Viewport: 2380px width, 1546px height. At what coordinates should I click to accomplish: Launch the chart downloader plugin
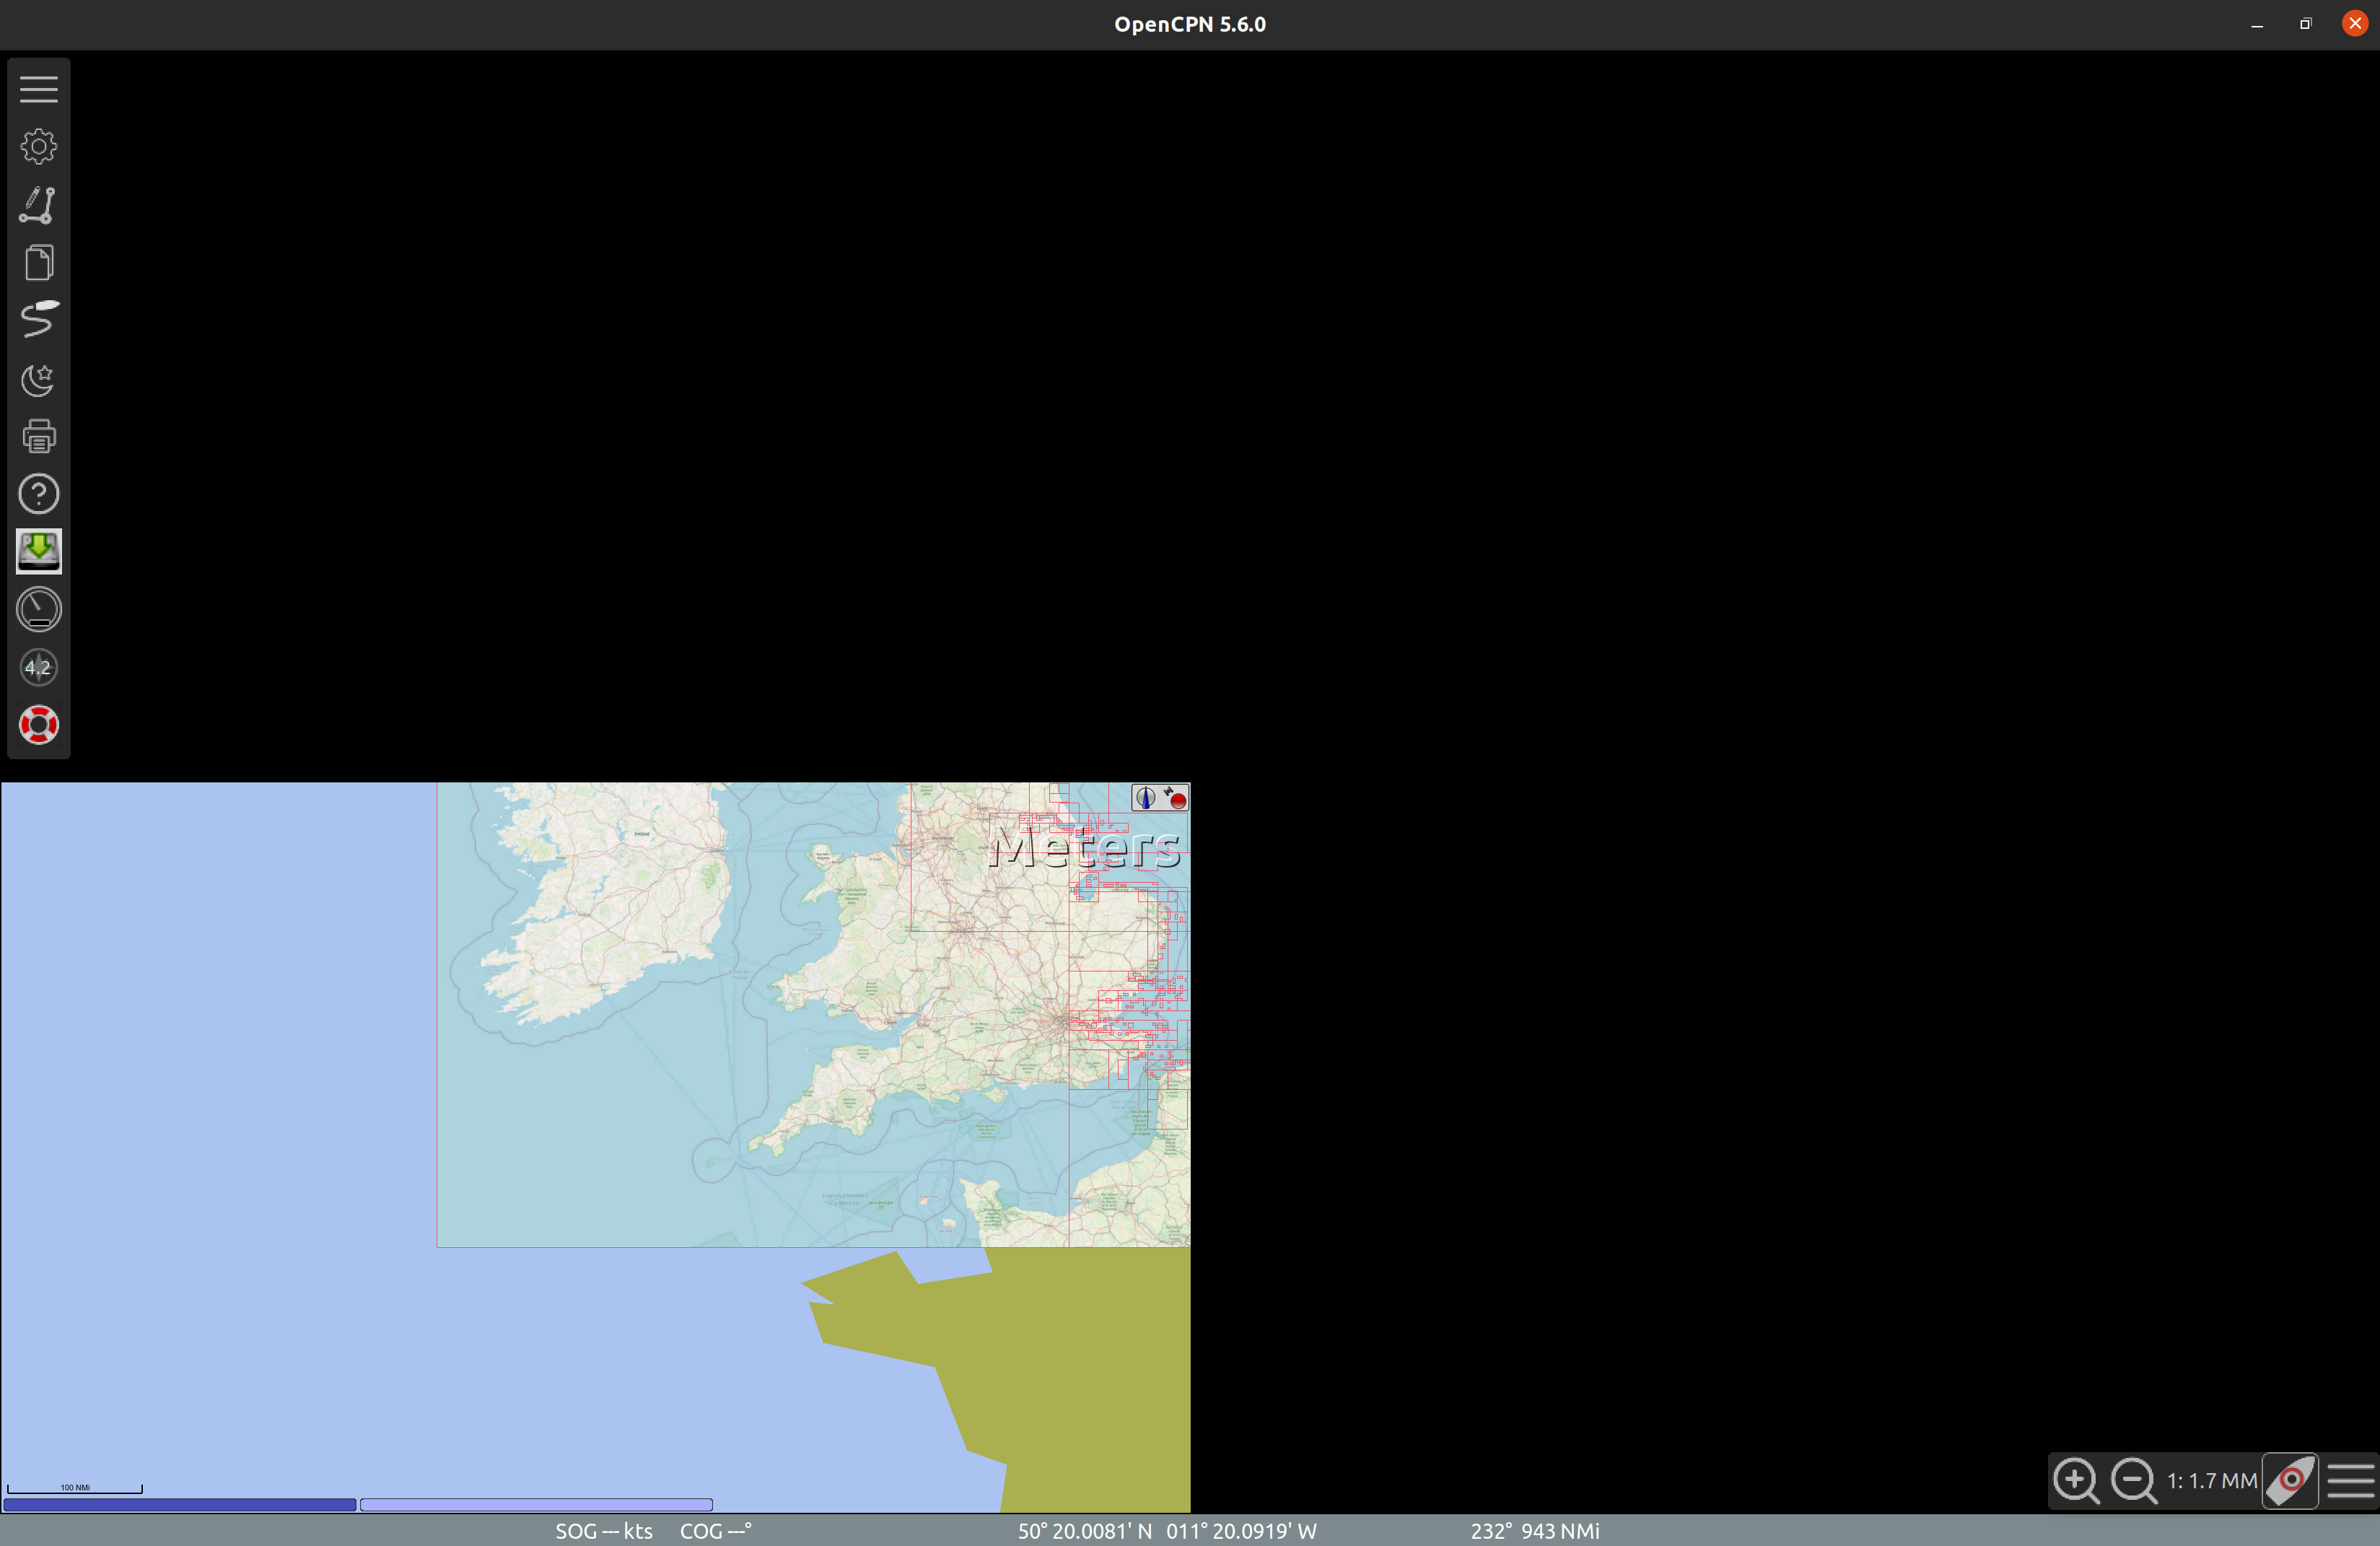pos(39,550)
